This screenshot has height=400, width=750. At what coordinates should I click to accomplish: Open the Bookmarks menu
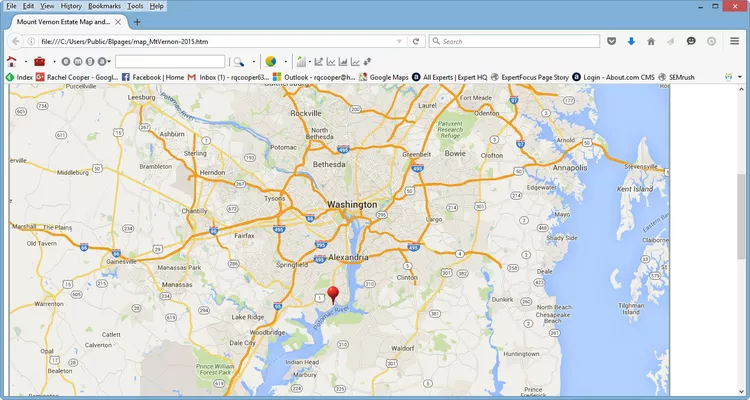104,6
